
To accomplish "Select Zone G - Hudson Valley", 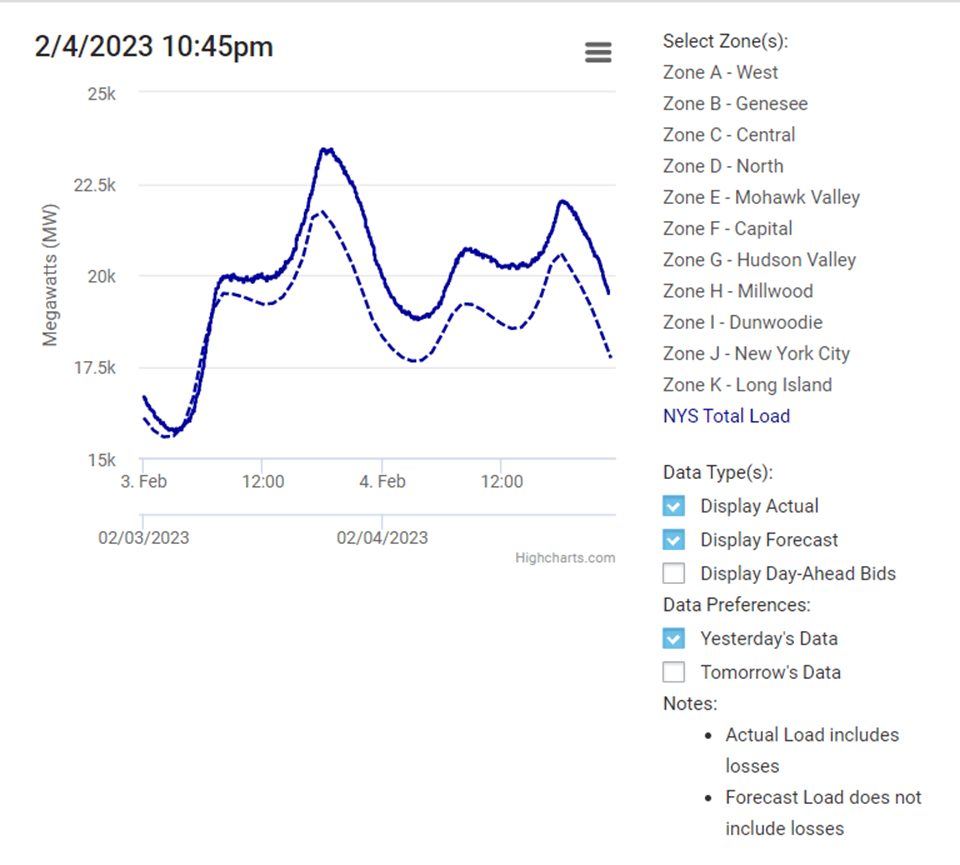I will tap(759, 260).
